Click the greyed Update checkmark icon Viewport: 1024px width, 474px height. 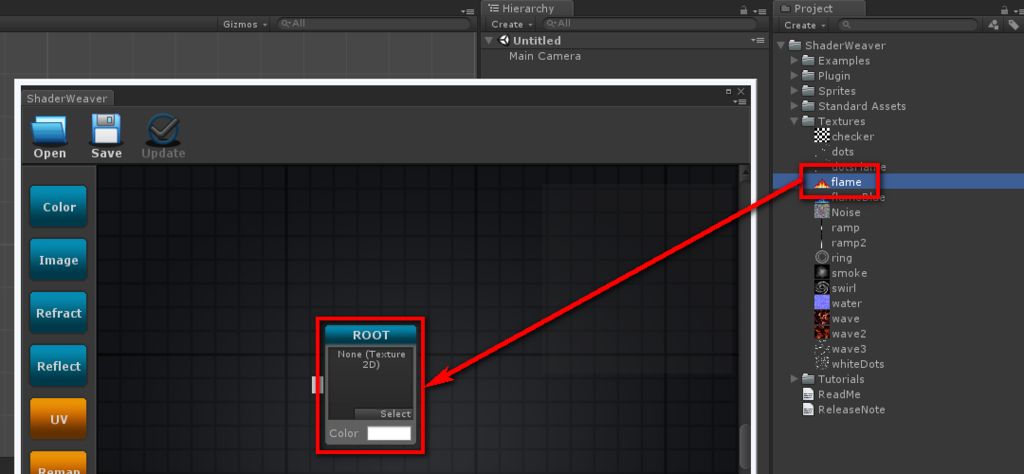pyautogui.click(x=163, y=129)
